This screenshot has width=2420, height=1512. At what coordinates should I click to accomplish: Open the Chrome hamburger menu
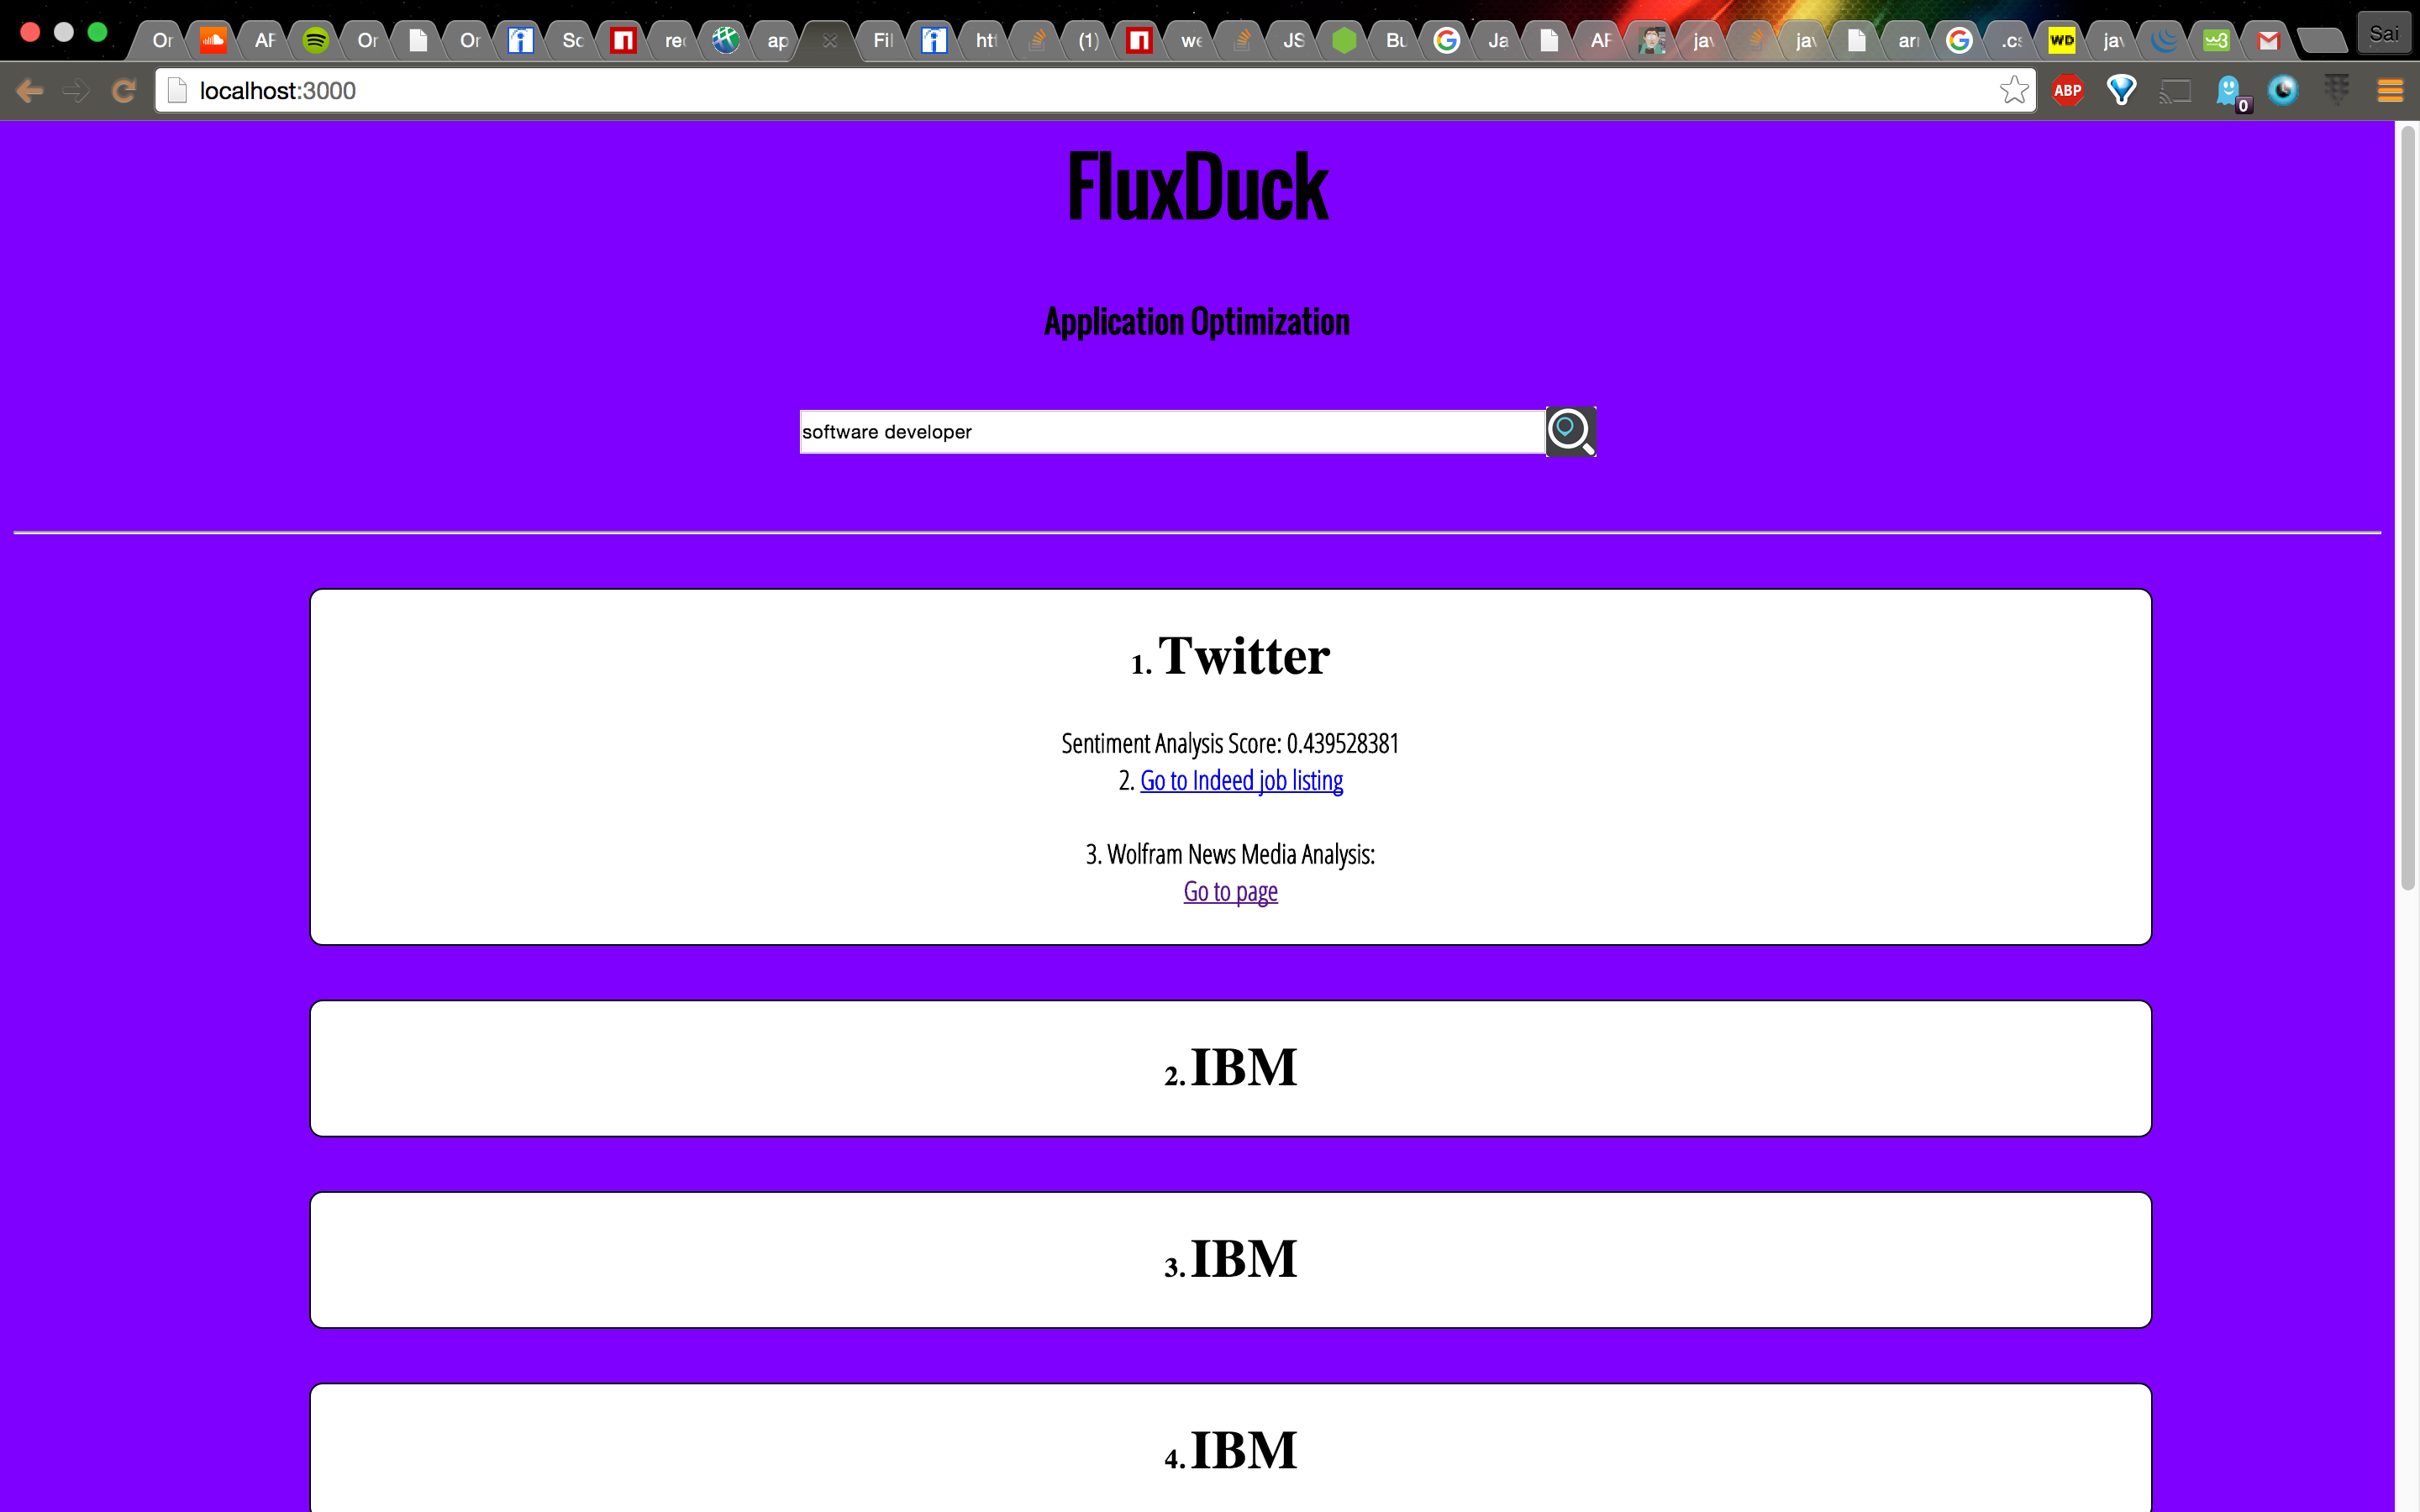tap(2389, 91)
